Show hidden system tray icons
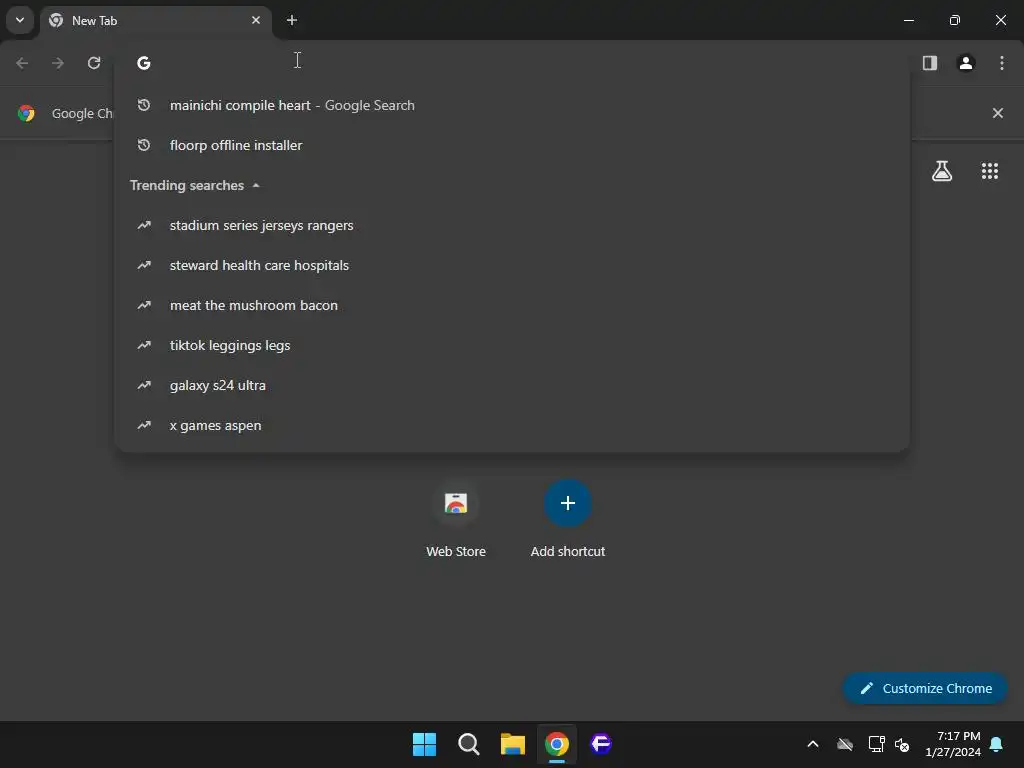The width and height of the screenshot is (1024, 768). pos(813,744)
